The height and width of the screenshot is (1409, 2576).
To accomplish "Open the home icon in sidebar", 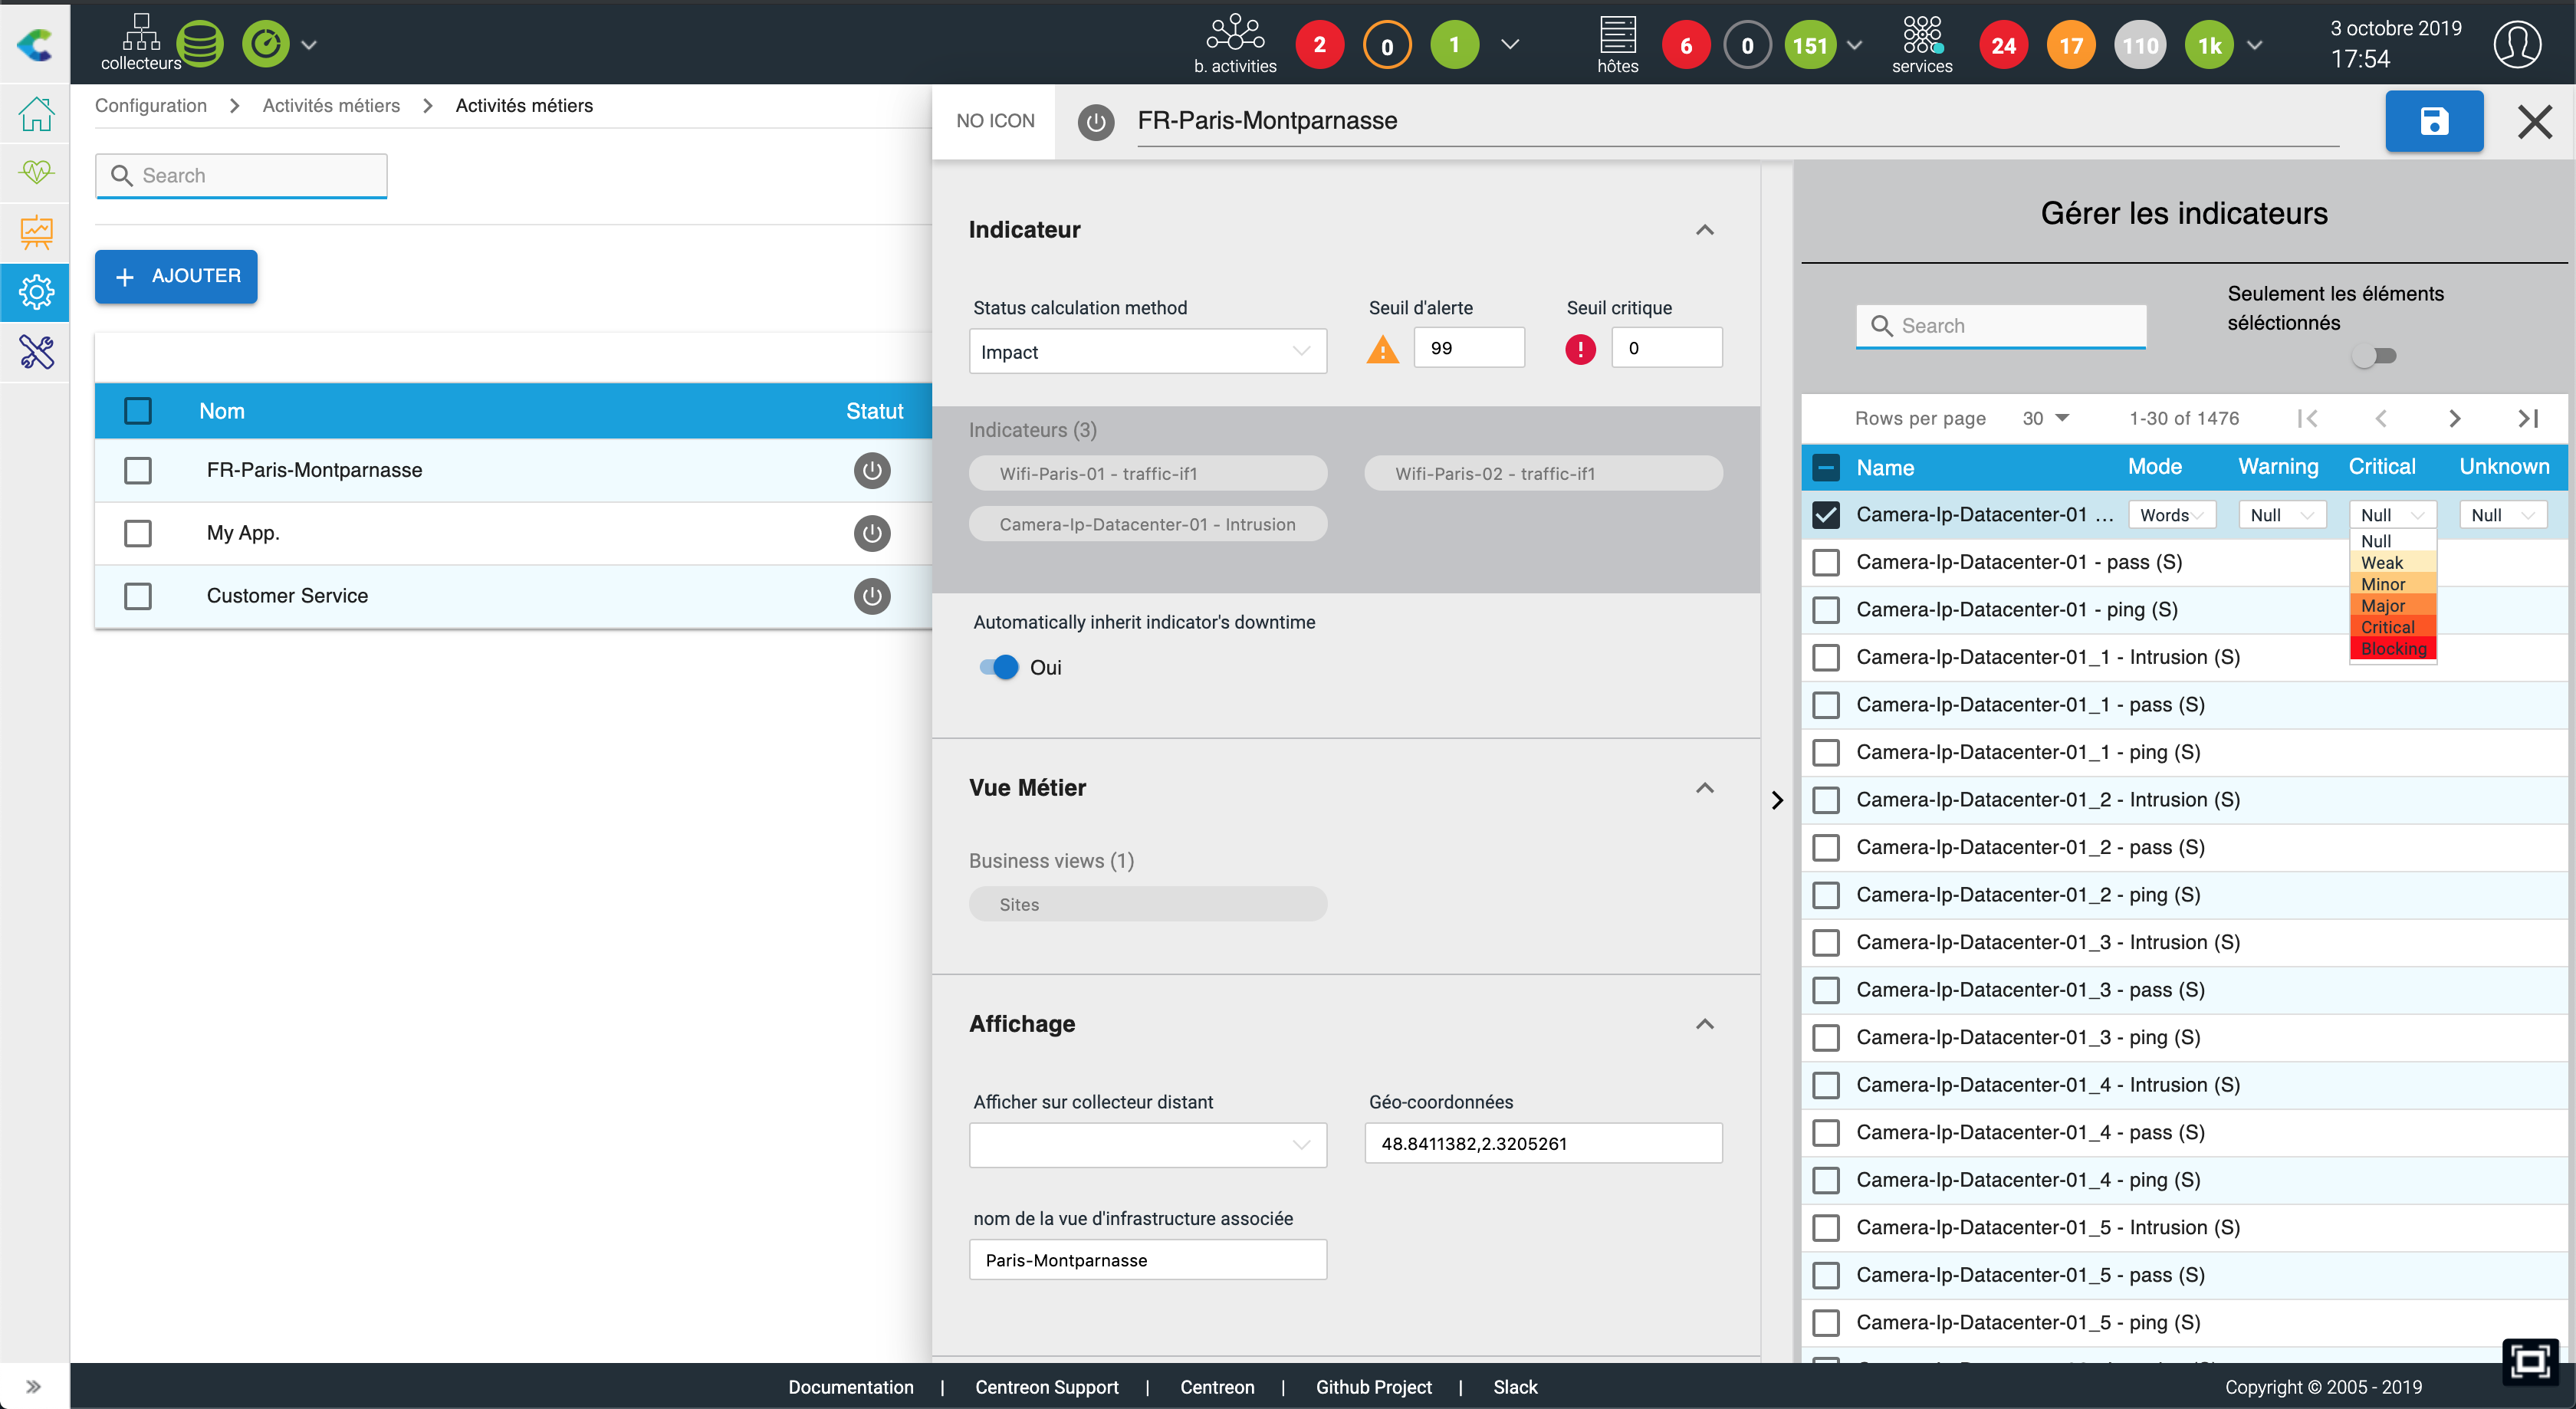I will [x=36, y=114].
